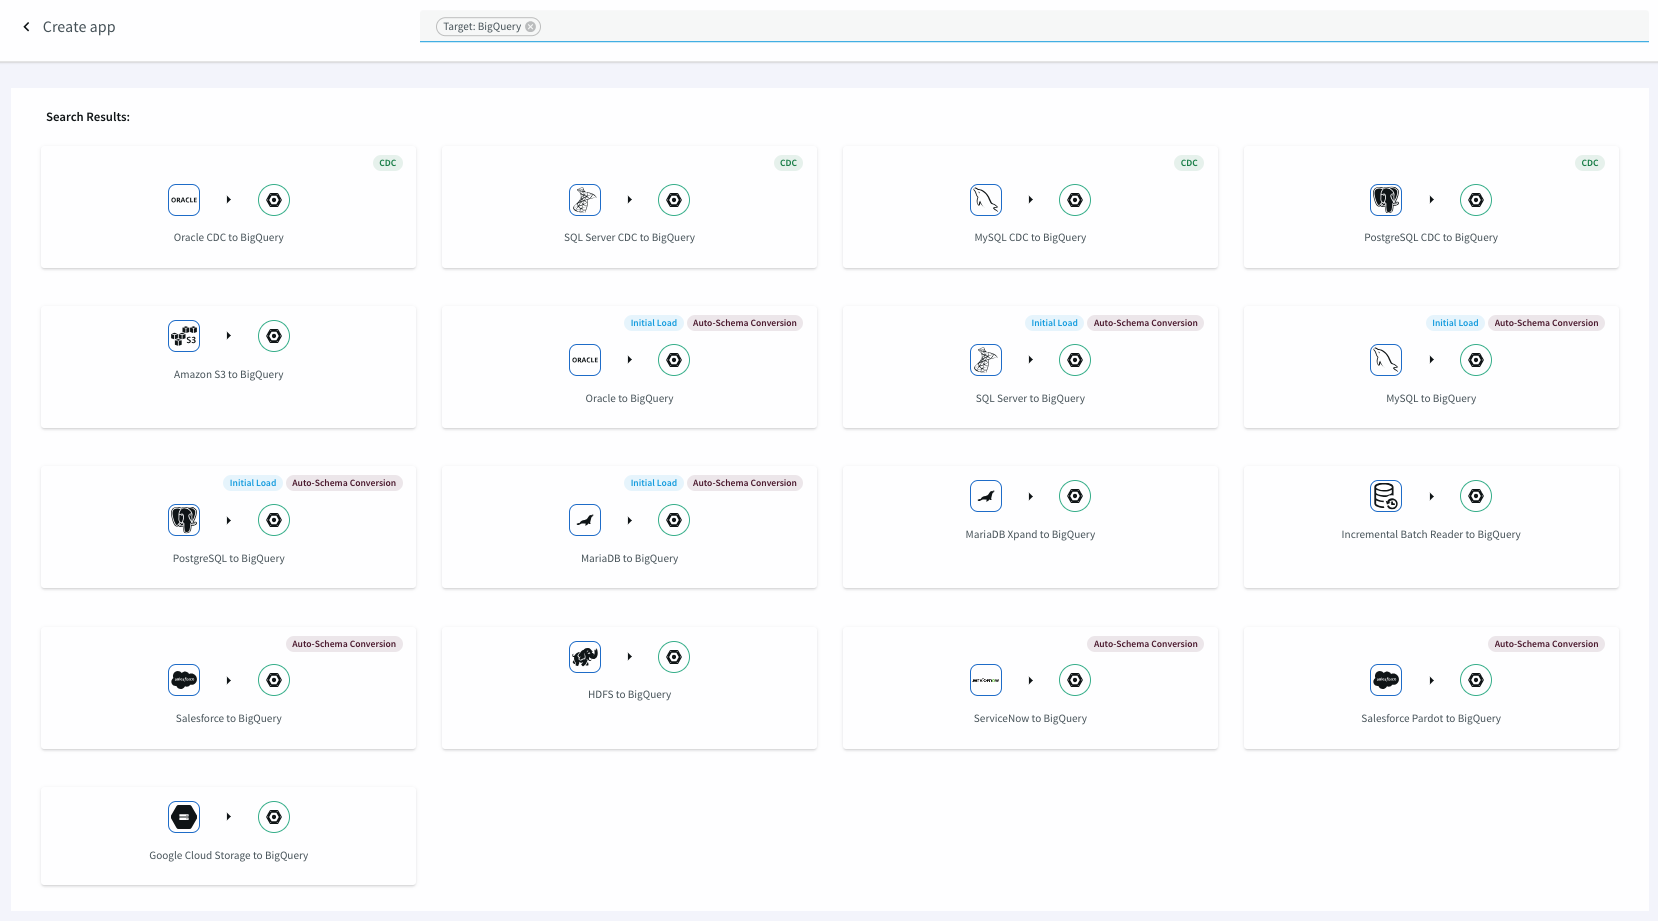The image size is (1658, 921).
Task: Click Auto-Schema Conversion tag on MySQL to BigQuery card
Action: [1546, 323]
